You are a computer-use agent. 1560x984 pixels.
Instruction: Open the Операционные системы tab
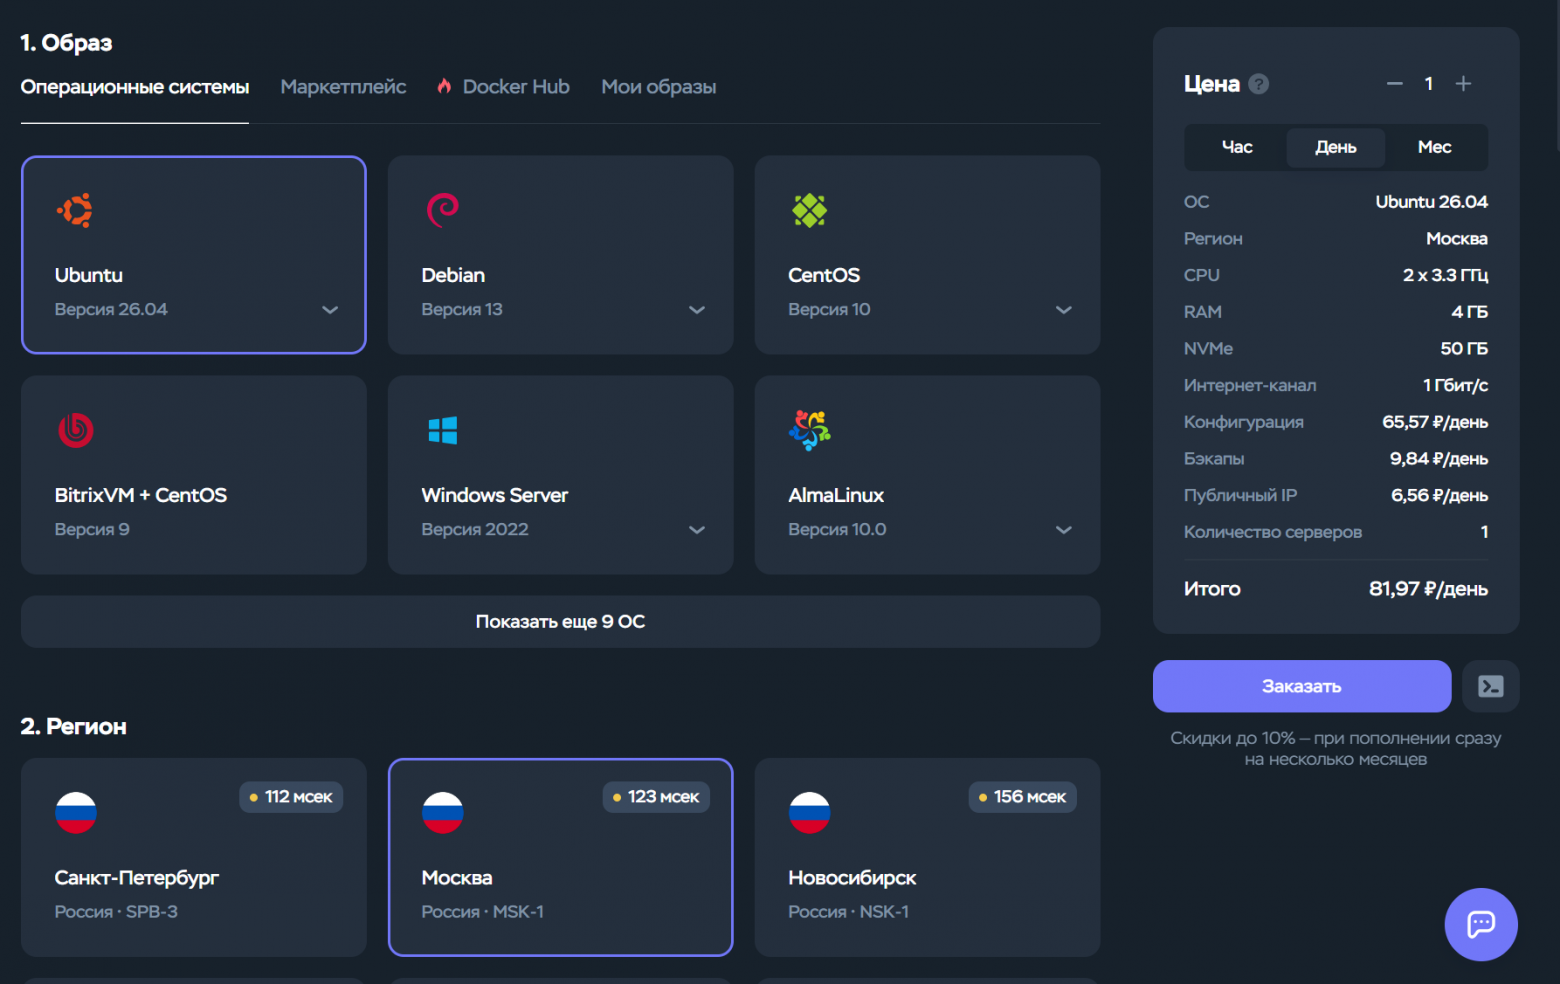(135, 87)
